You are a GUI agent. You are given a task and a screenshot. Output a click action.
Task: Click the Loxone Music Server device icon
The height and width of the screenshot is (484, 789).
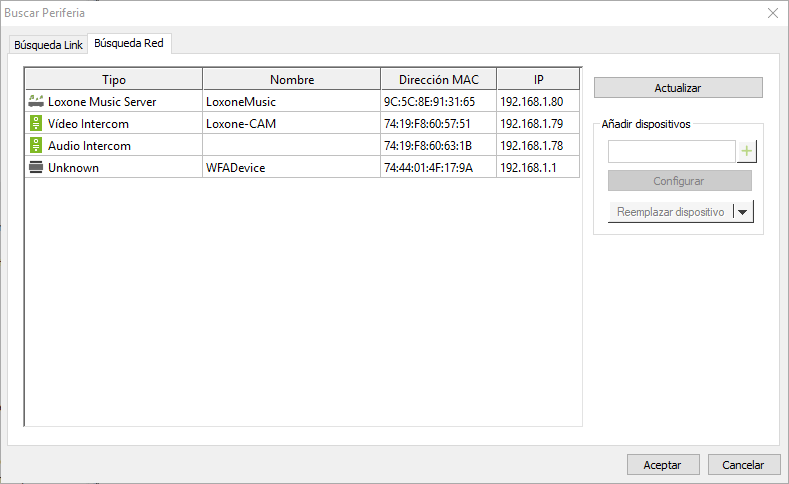pyautogui.click(x=36, y=101)
